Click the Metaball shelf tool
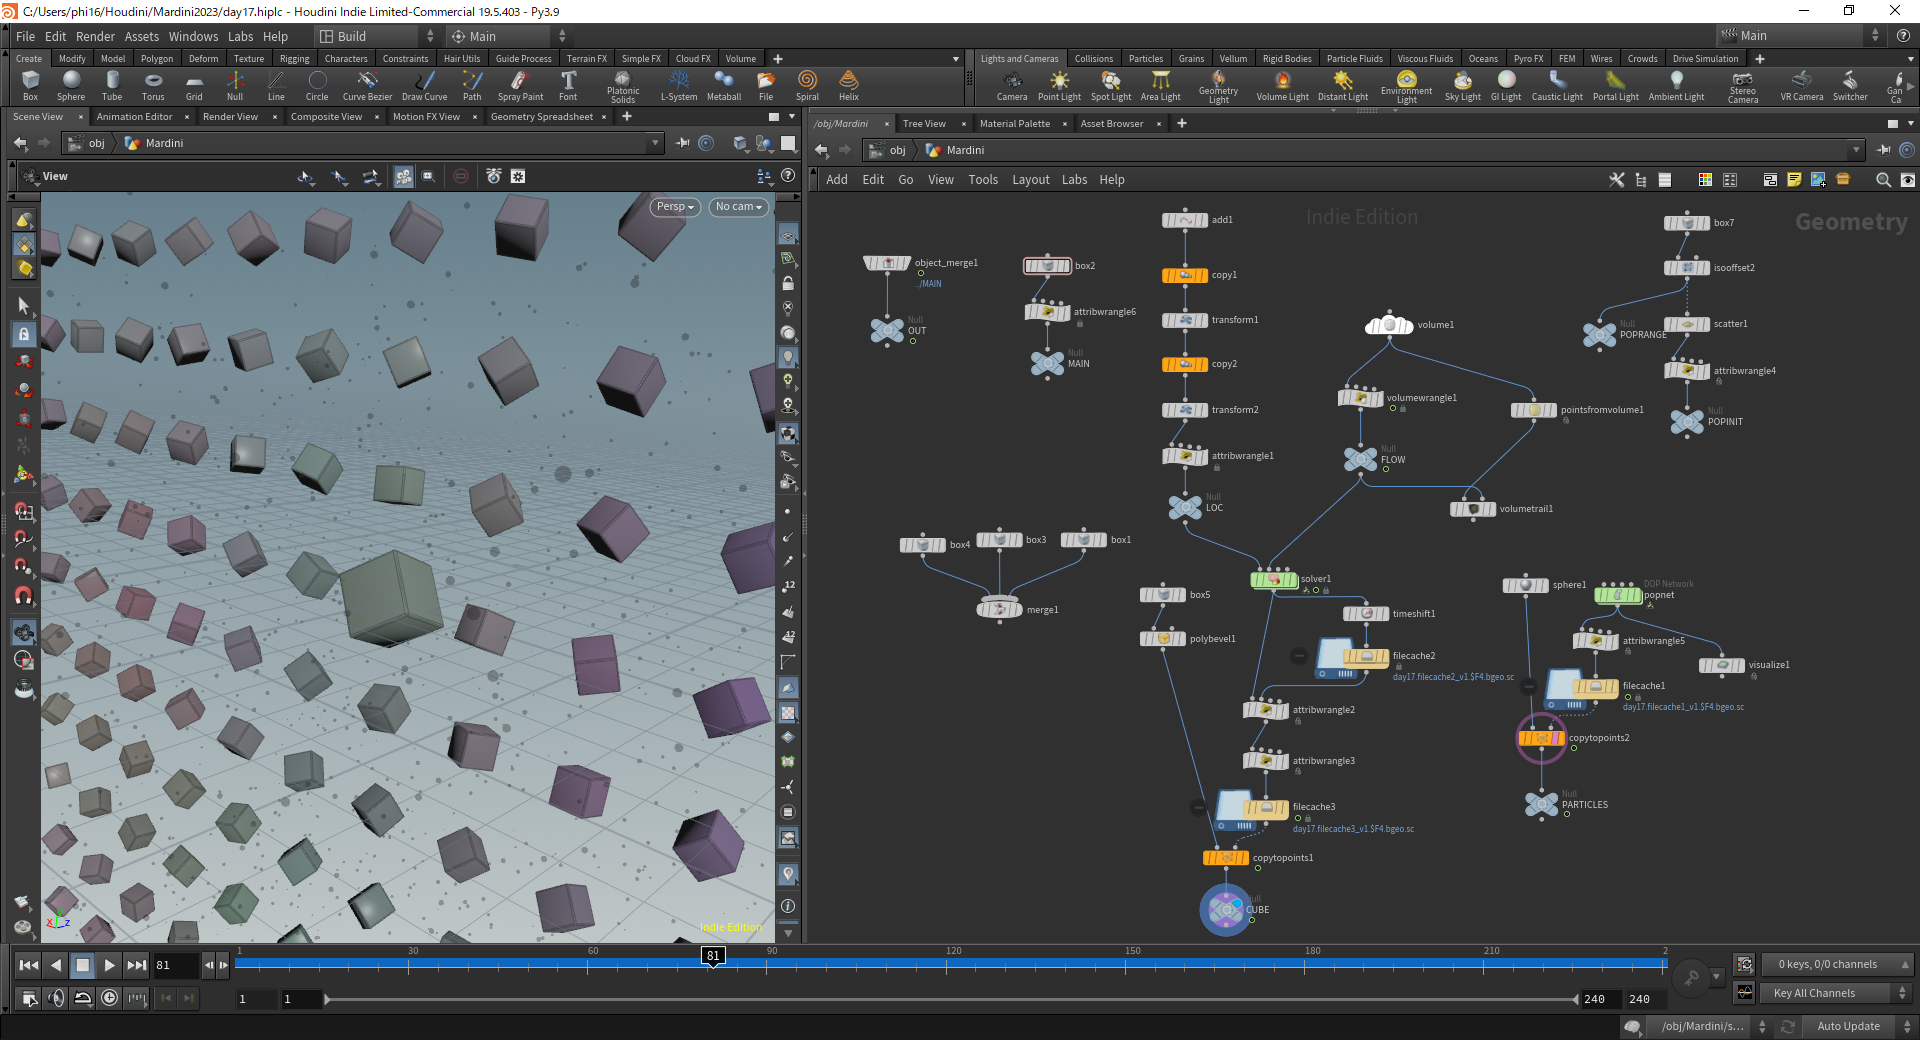1920x1040 pixels. 724,86
